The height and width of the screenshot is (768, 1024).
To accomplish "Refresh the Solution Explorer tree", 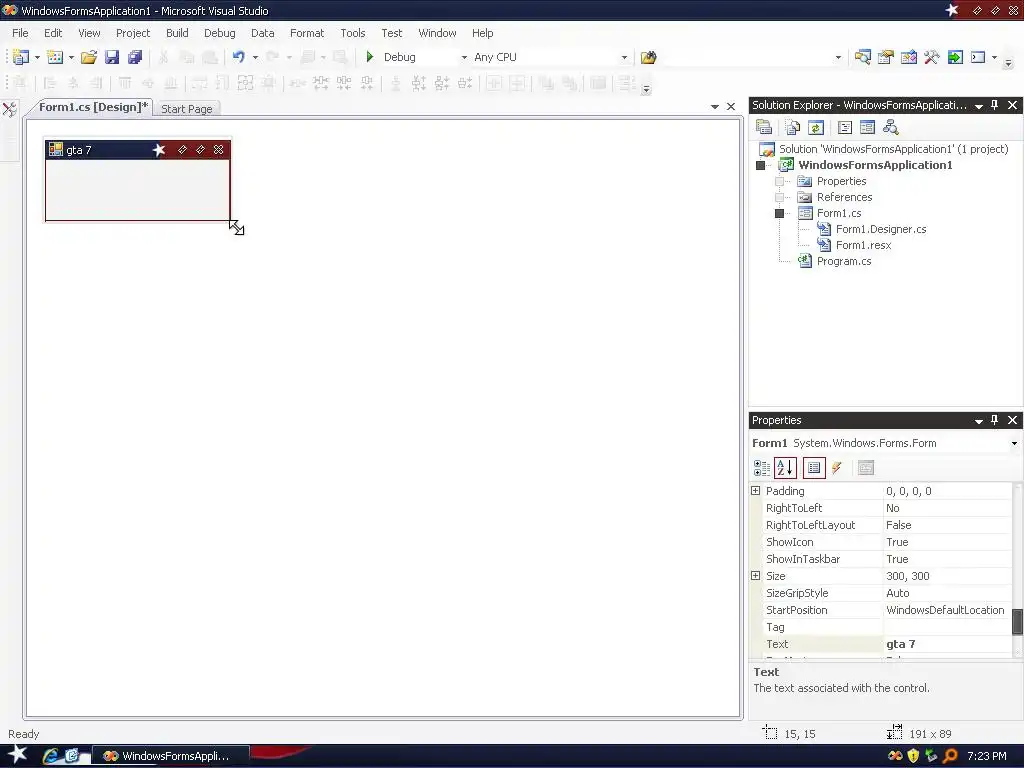I will (x=816, y=127).
